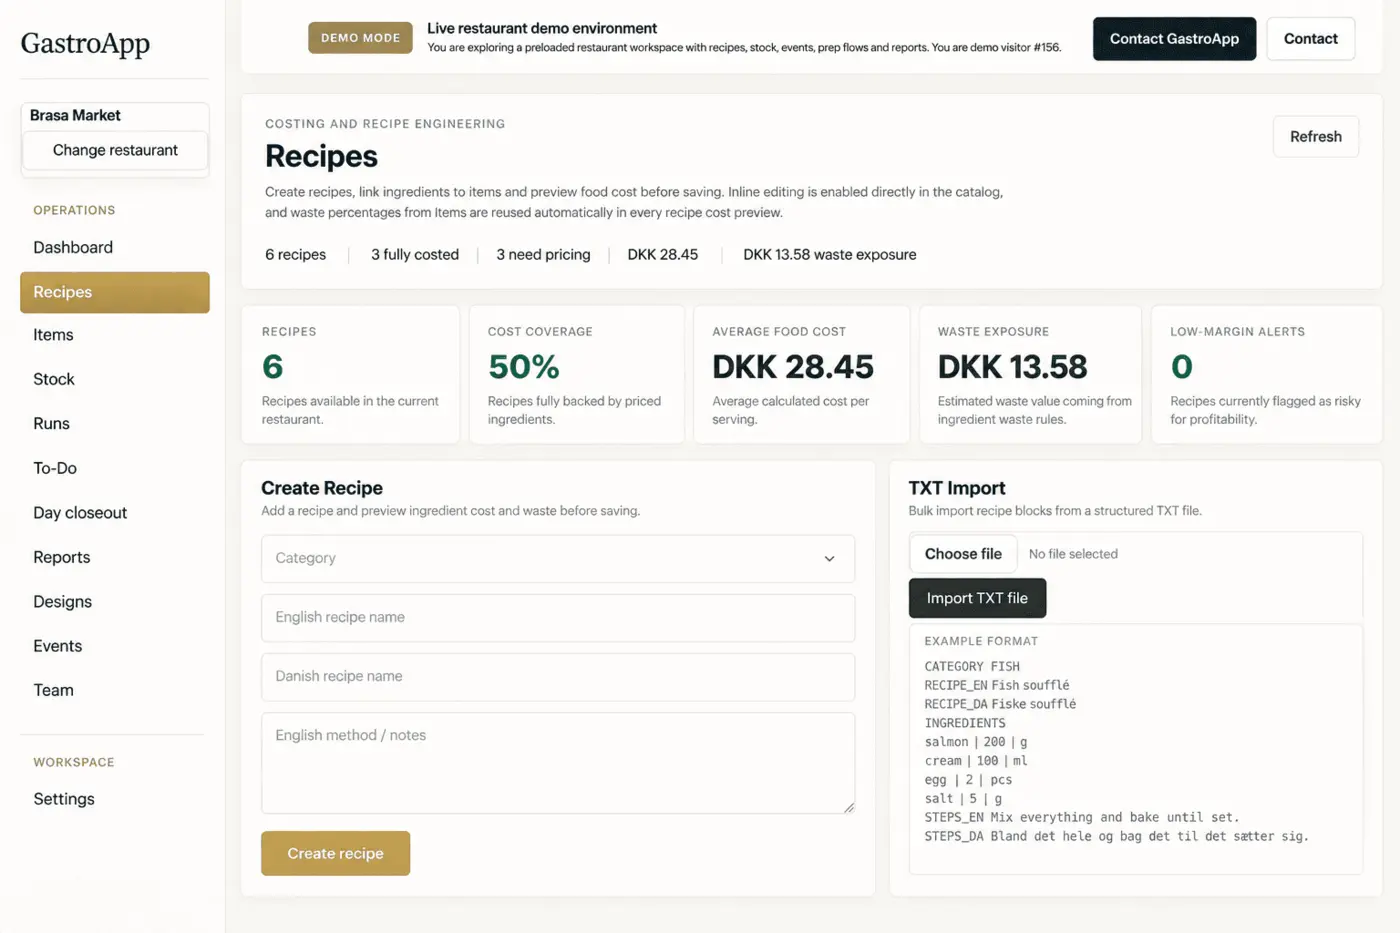Click the Contact GastroApp button
This screenshot has width=1400, height=933.
click(x=1174, y=39)
